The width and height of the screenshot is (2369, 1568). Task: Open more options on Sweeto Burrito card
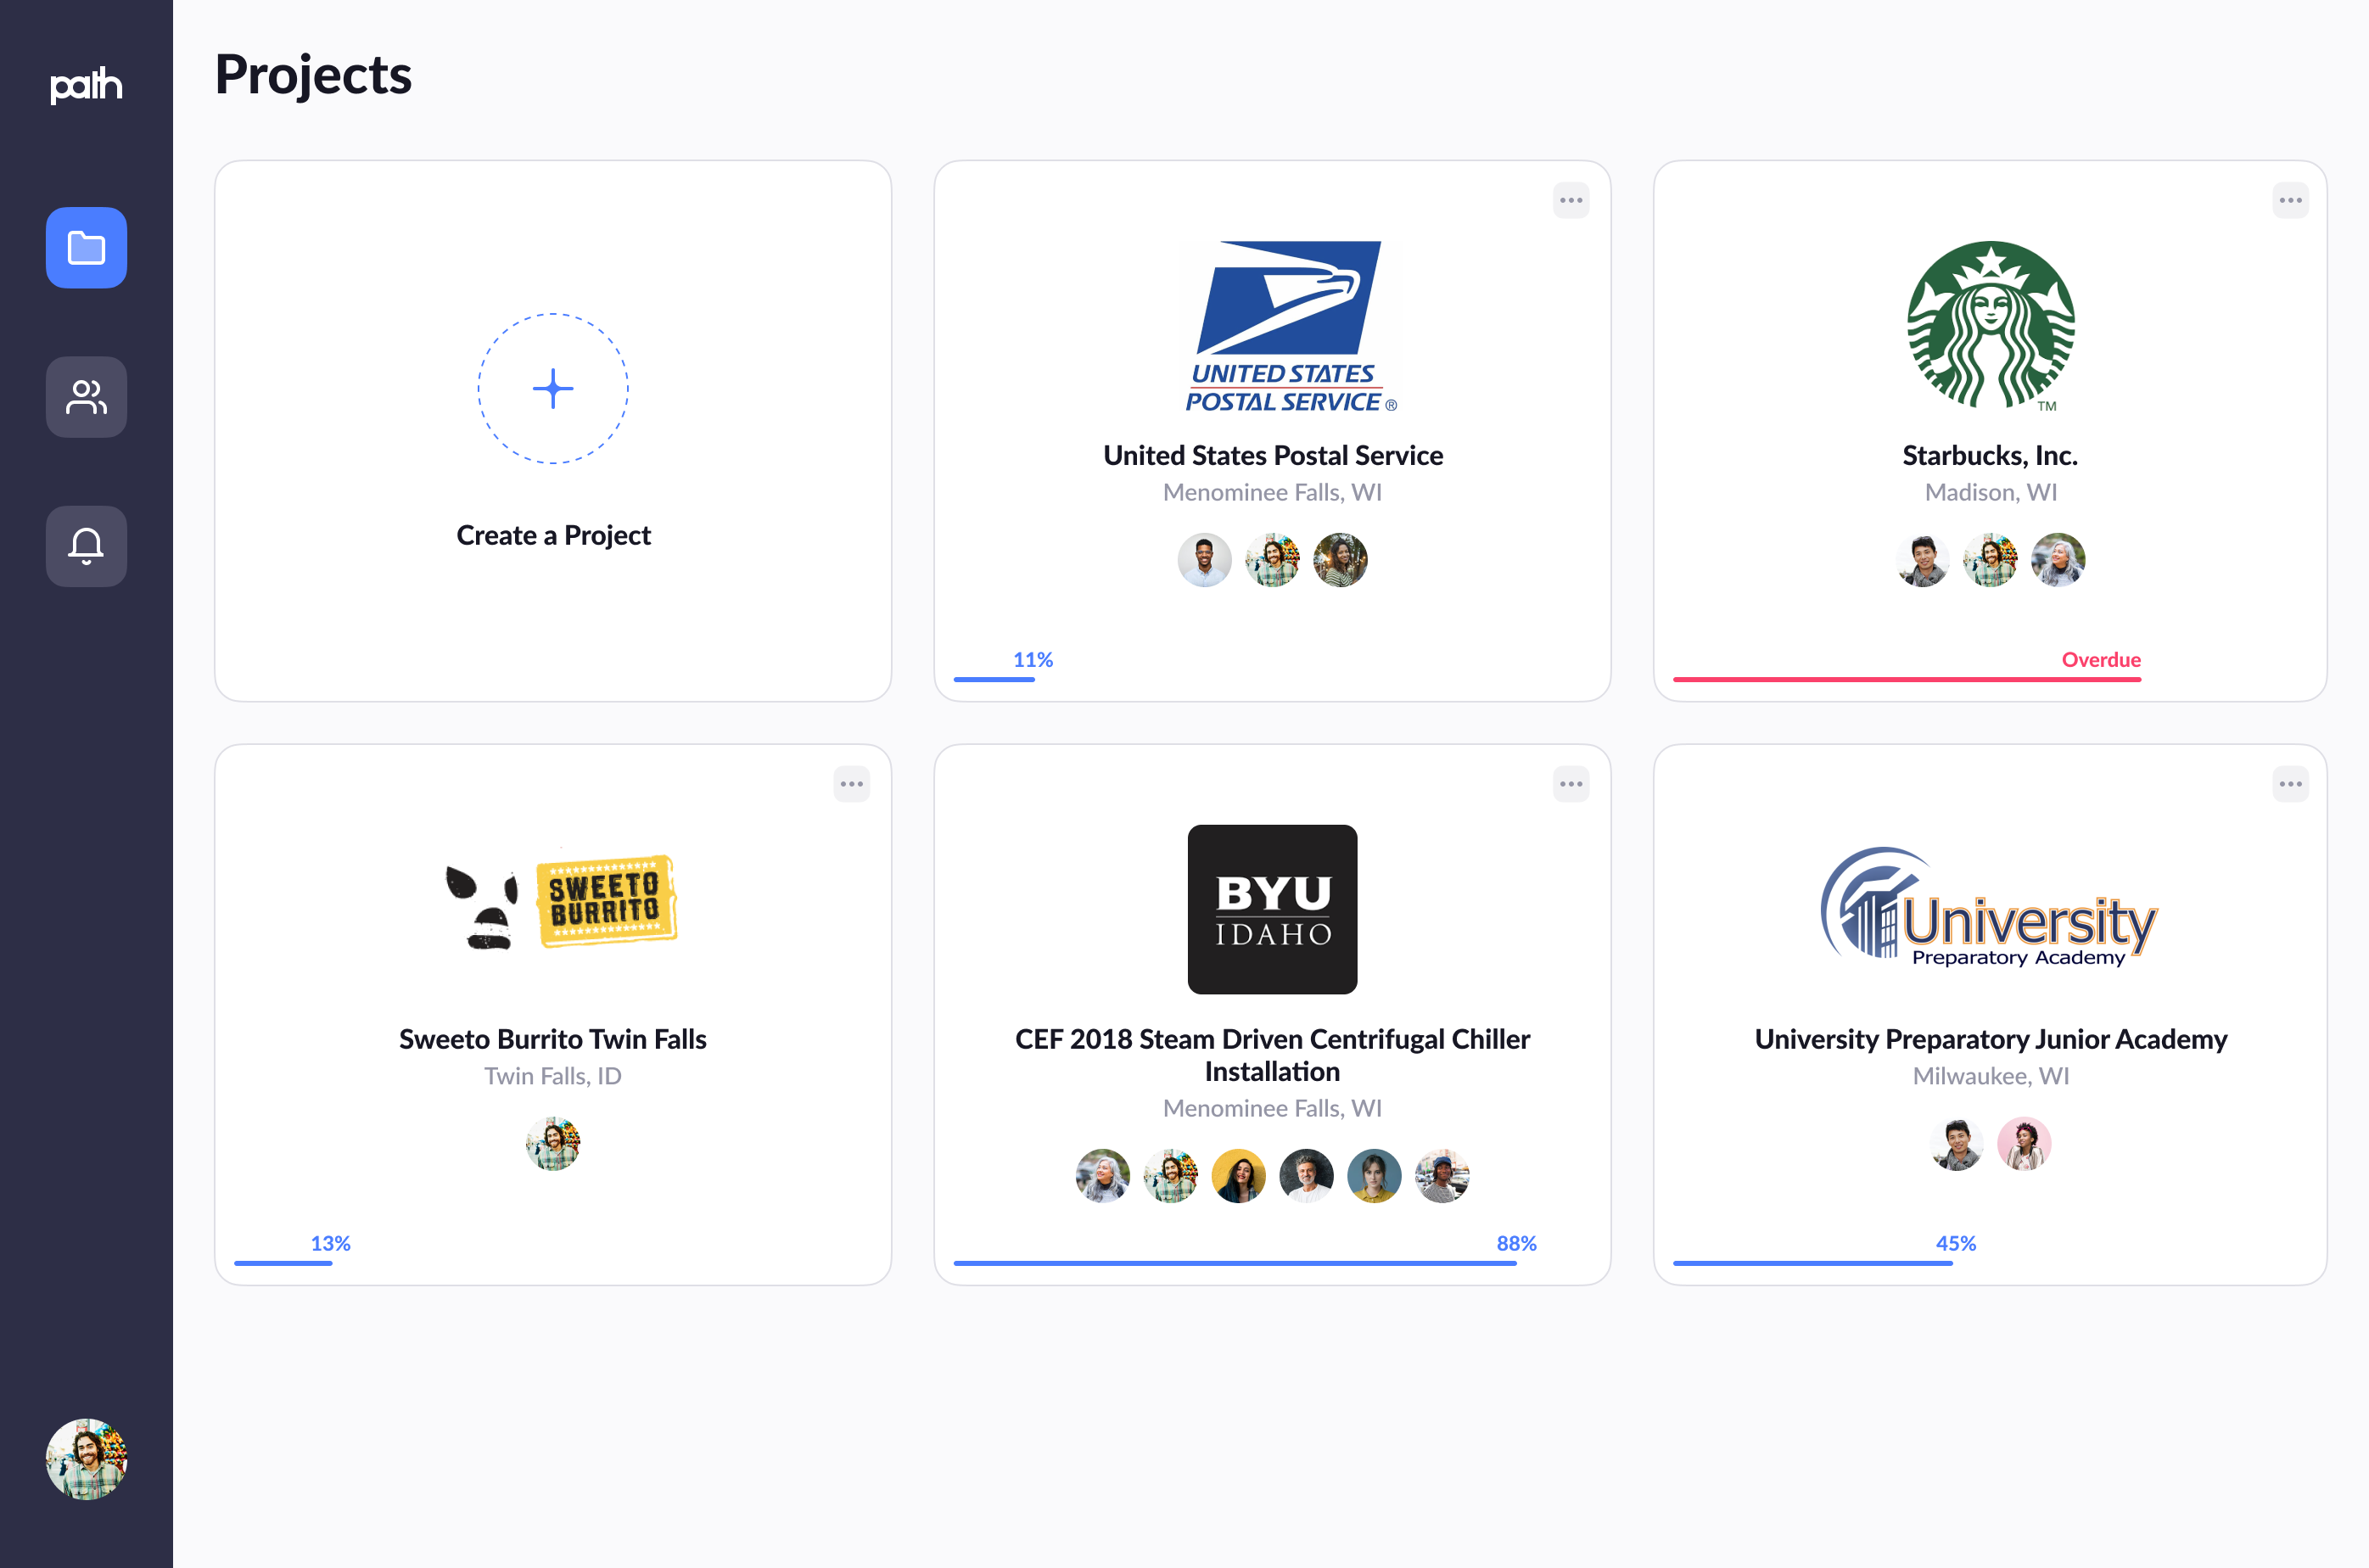click(x=851, y=784)
